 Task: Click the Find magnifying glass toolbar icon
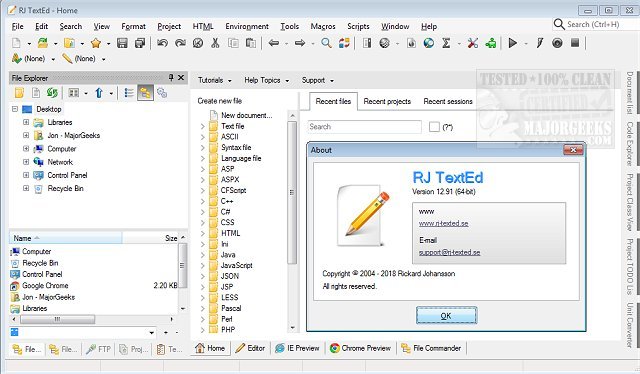coord(326,43)
